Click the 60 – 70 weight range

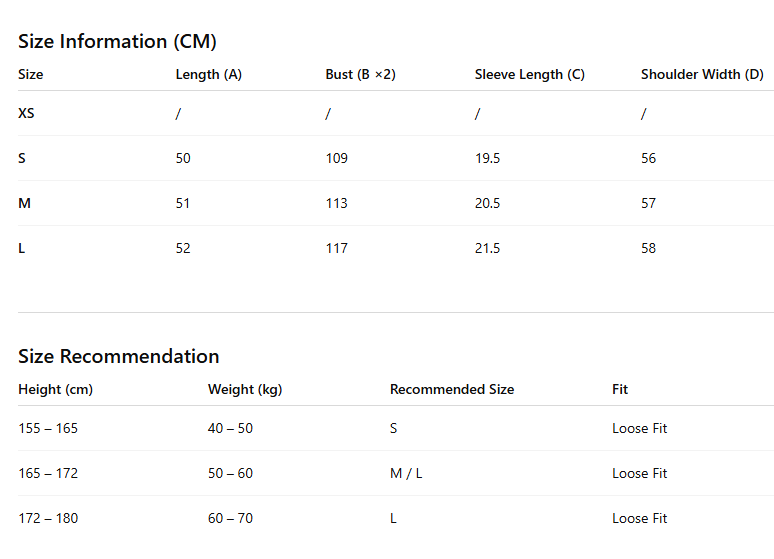pos(230,519)
